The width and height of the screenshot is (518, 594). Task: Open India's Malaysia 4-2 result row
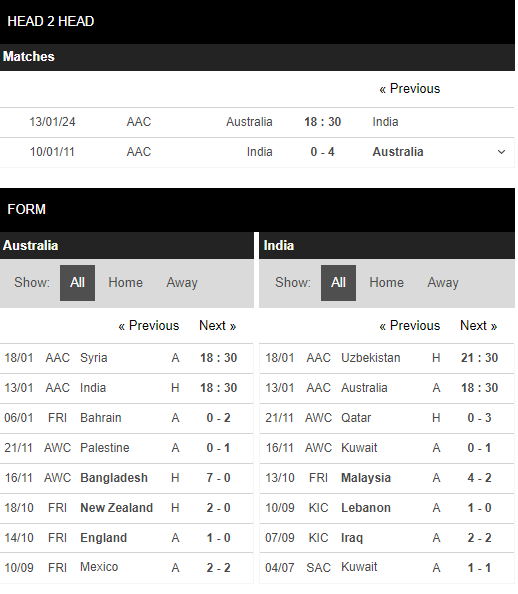389,480
